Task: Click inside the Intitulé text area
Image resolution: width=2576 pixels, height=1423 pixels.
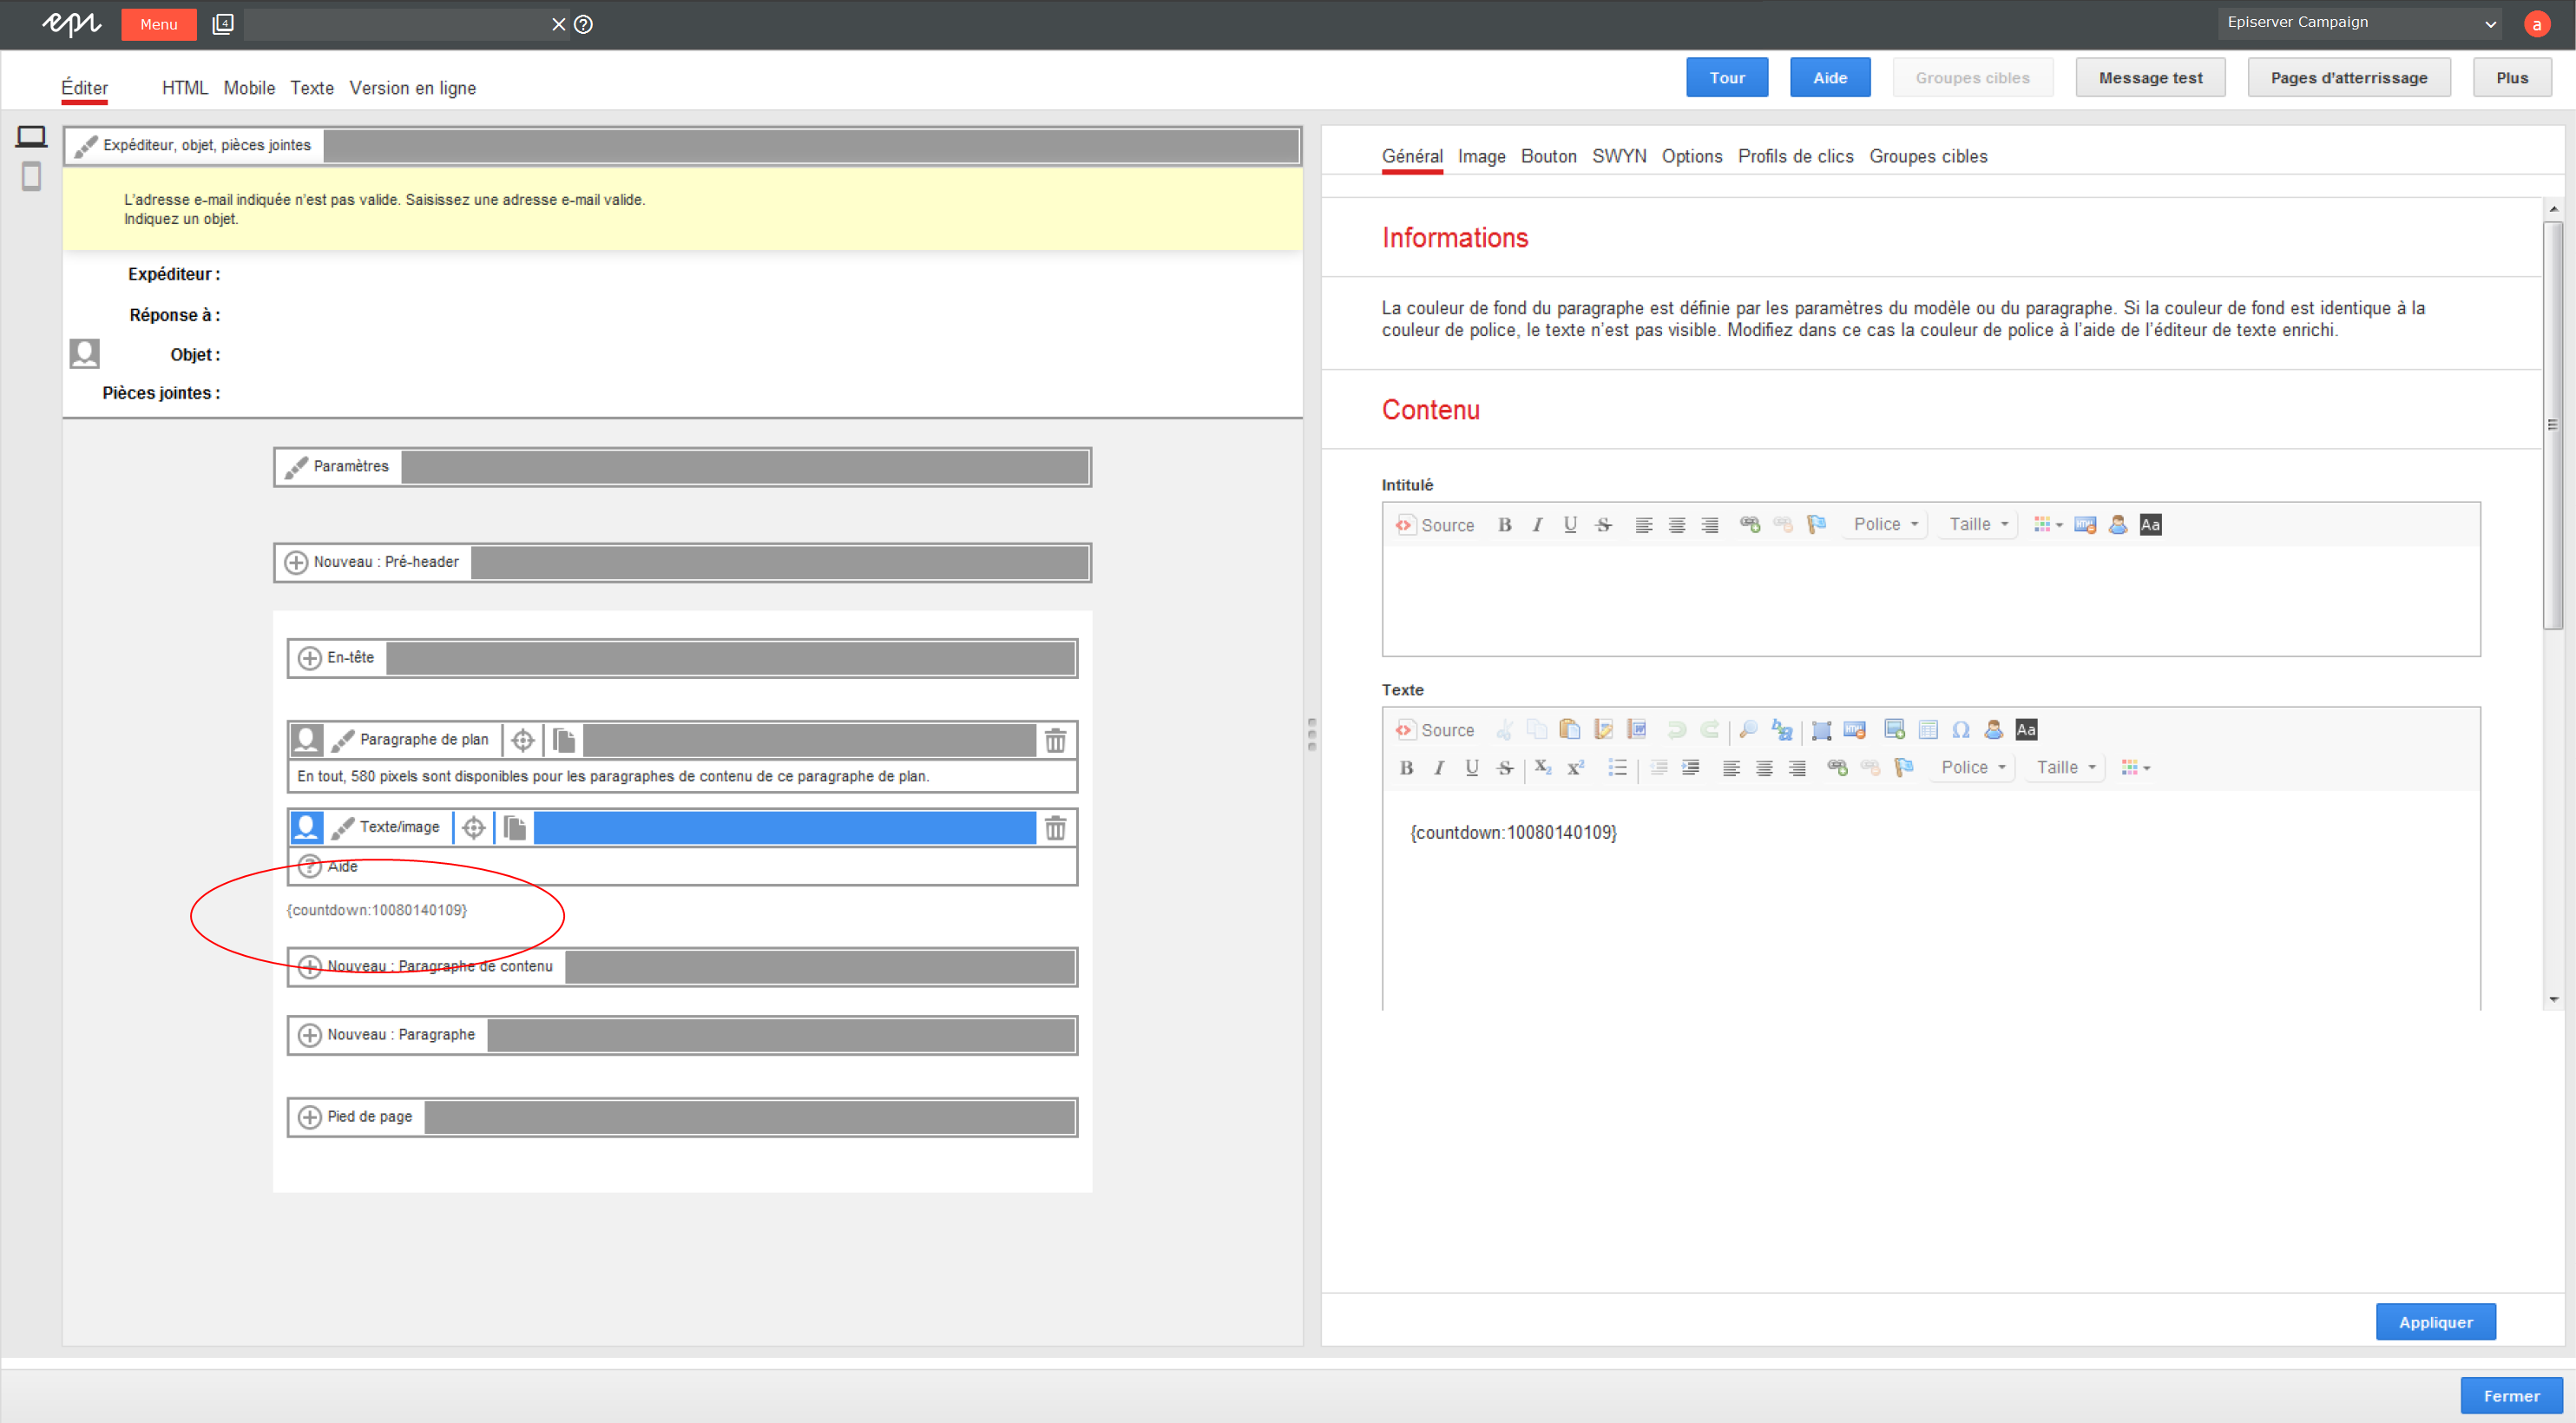Action: [1931, 600]
